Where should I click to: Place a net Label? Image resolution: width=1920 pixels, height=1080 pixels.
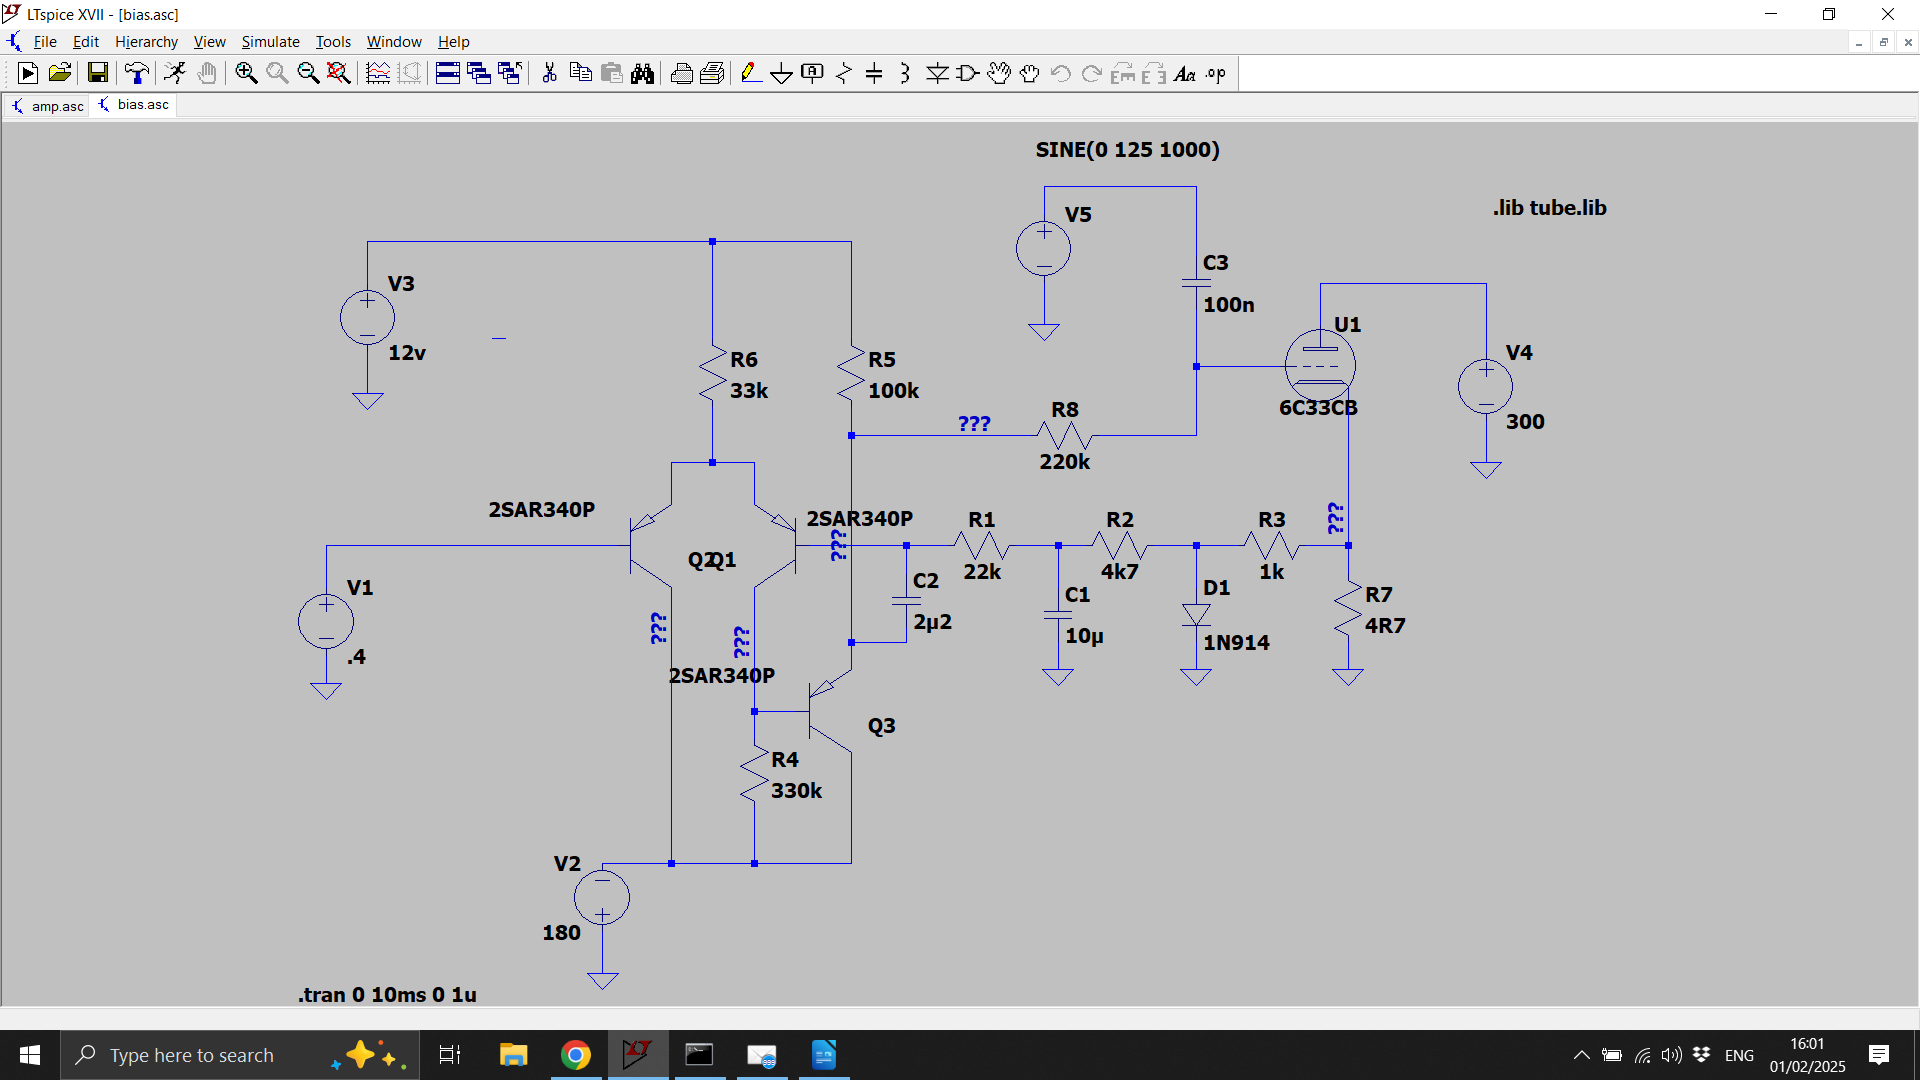pyautogui.click(x=813, y=73)
